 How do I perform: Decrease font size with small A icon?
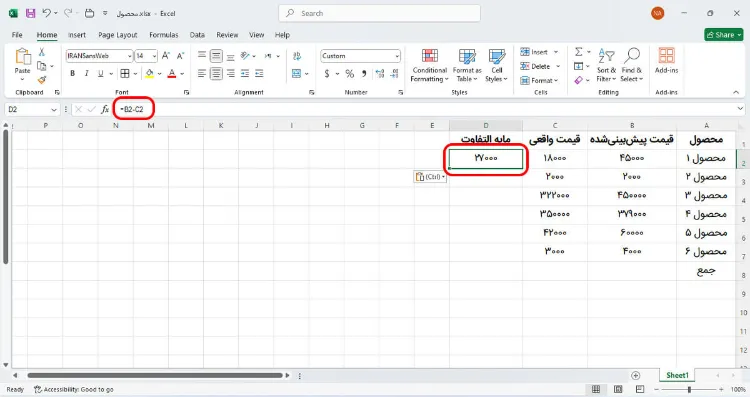click(x=180, y=56)
